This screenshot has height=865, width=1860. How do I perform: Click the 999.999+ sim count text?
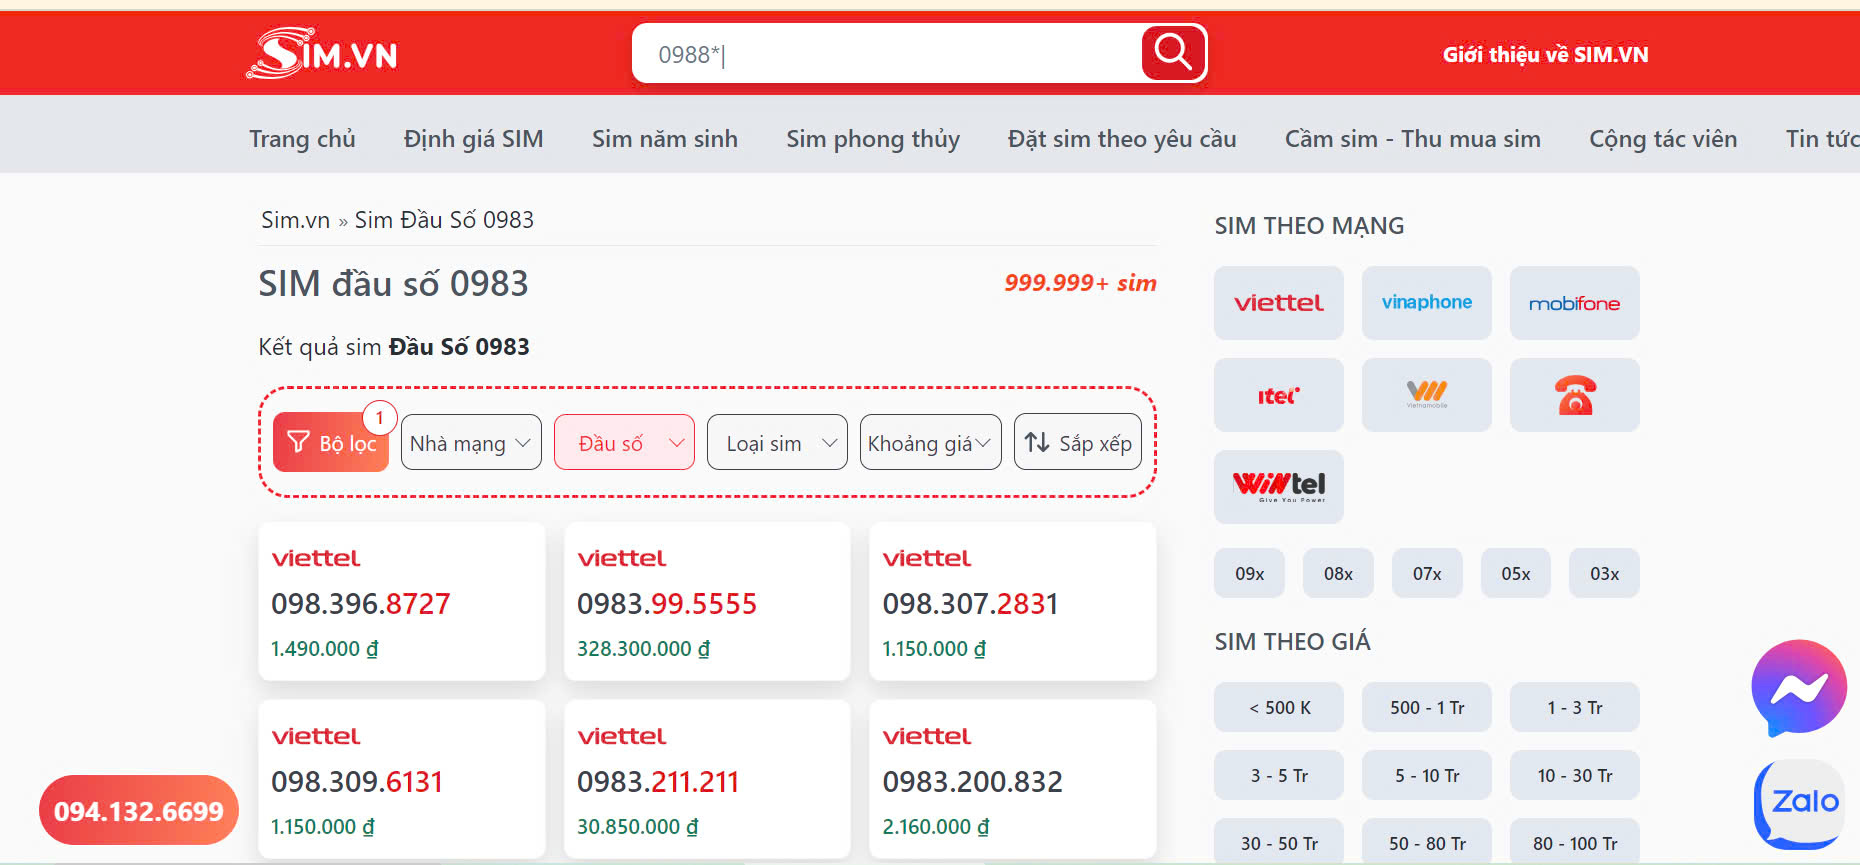1080,283
